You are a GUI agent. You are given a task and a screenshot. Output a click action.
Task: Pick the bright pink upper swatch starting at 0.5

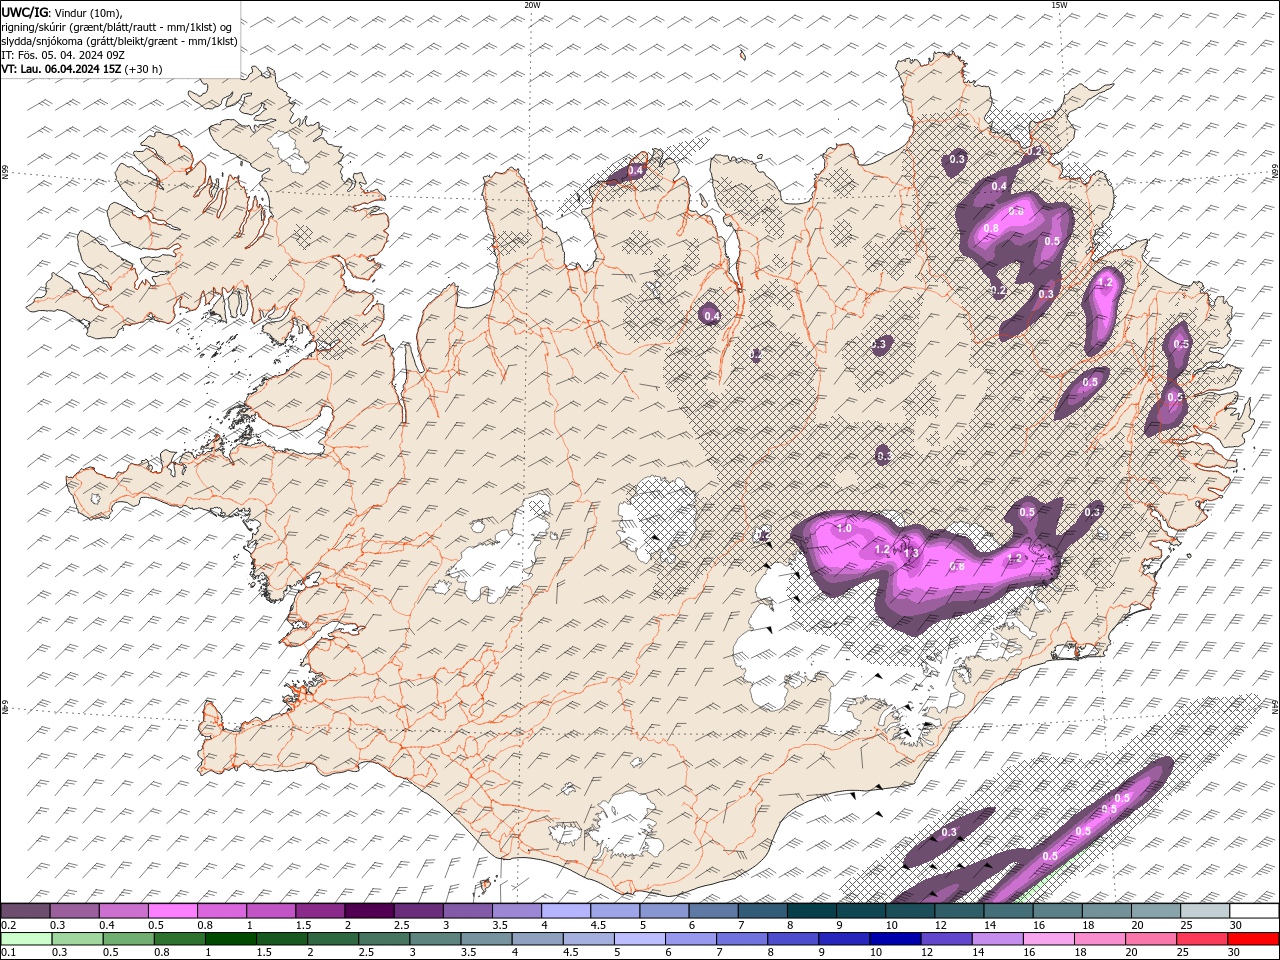coord(172,911)
